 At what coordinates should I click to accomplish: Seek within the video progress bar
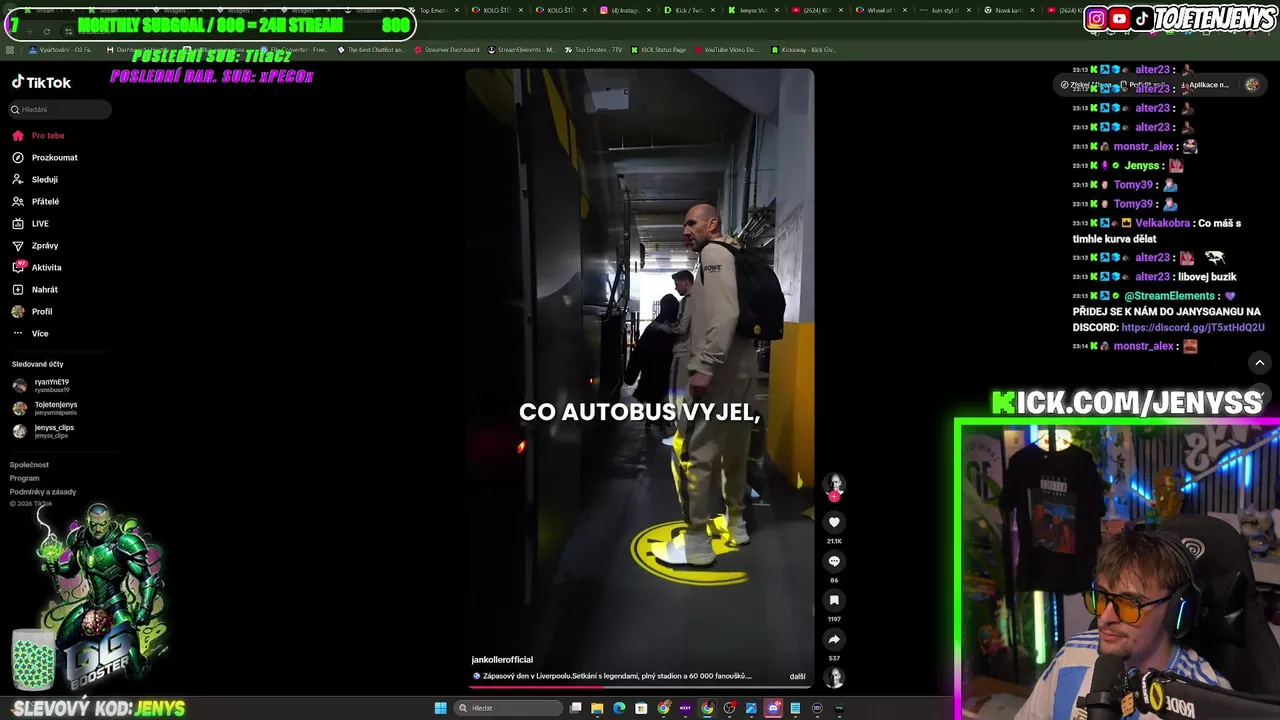[x=640, y=686]
